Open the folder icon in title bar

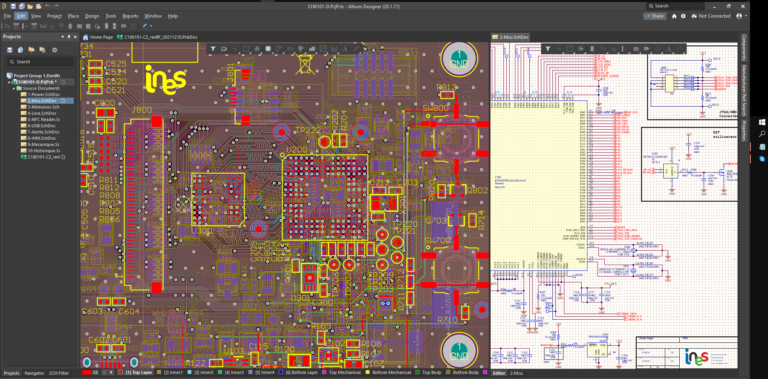(30, 6)
